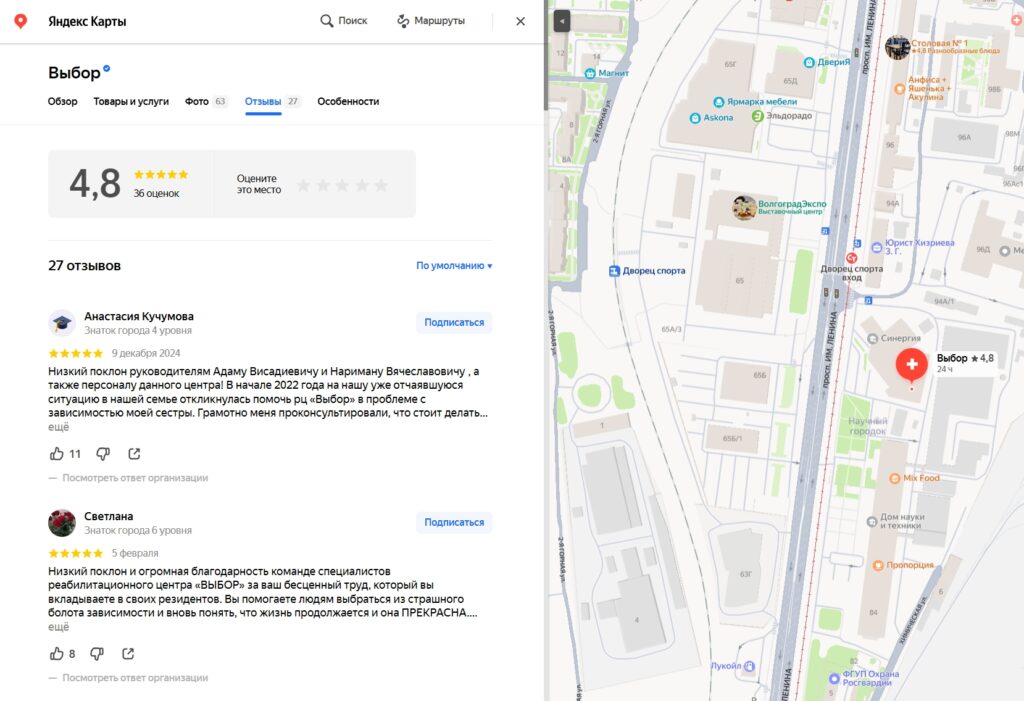This screenshot has width=1024, height=701.
Task: Rate this place five stars
Action: [381, 185]
